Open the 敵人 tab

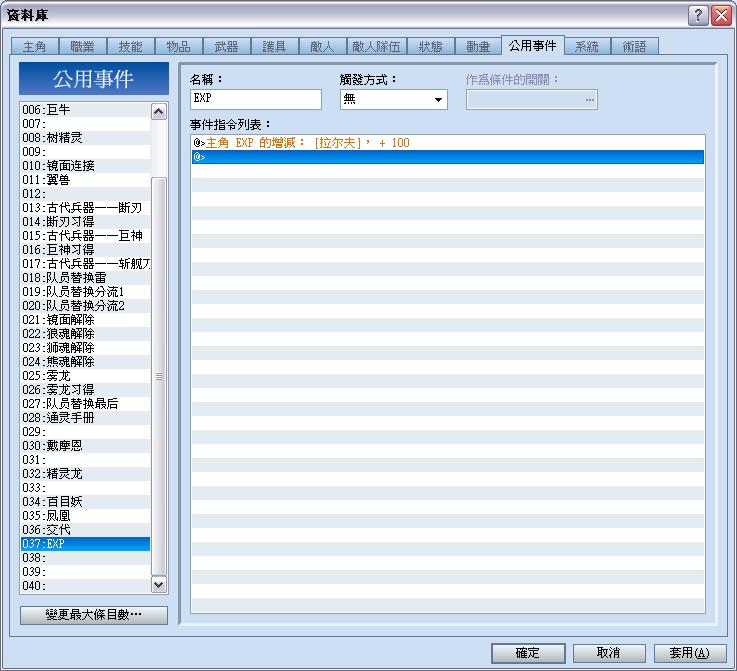[322, 47]
